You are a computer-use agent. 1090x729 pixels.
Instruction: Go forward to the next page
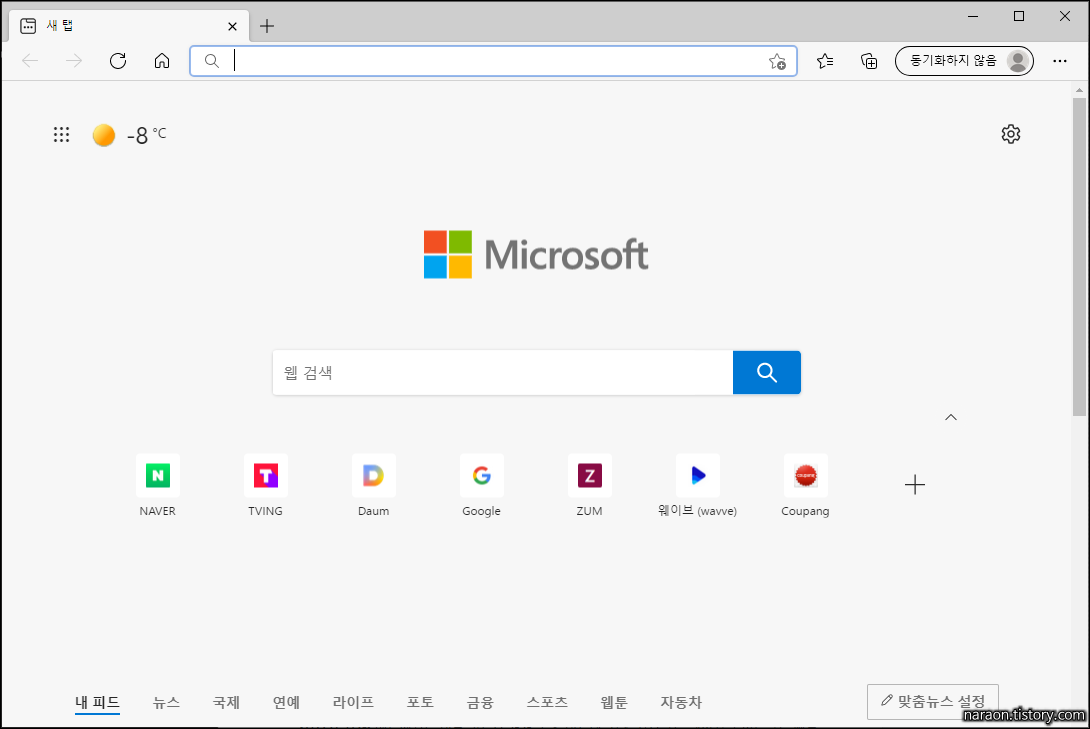click(74, 61)
